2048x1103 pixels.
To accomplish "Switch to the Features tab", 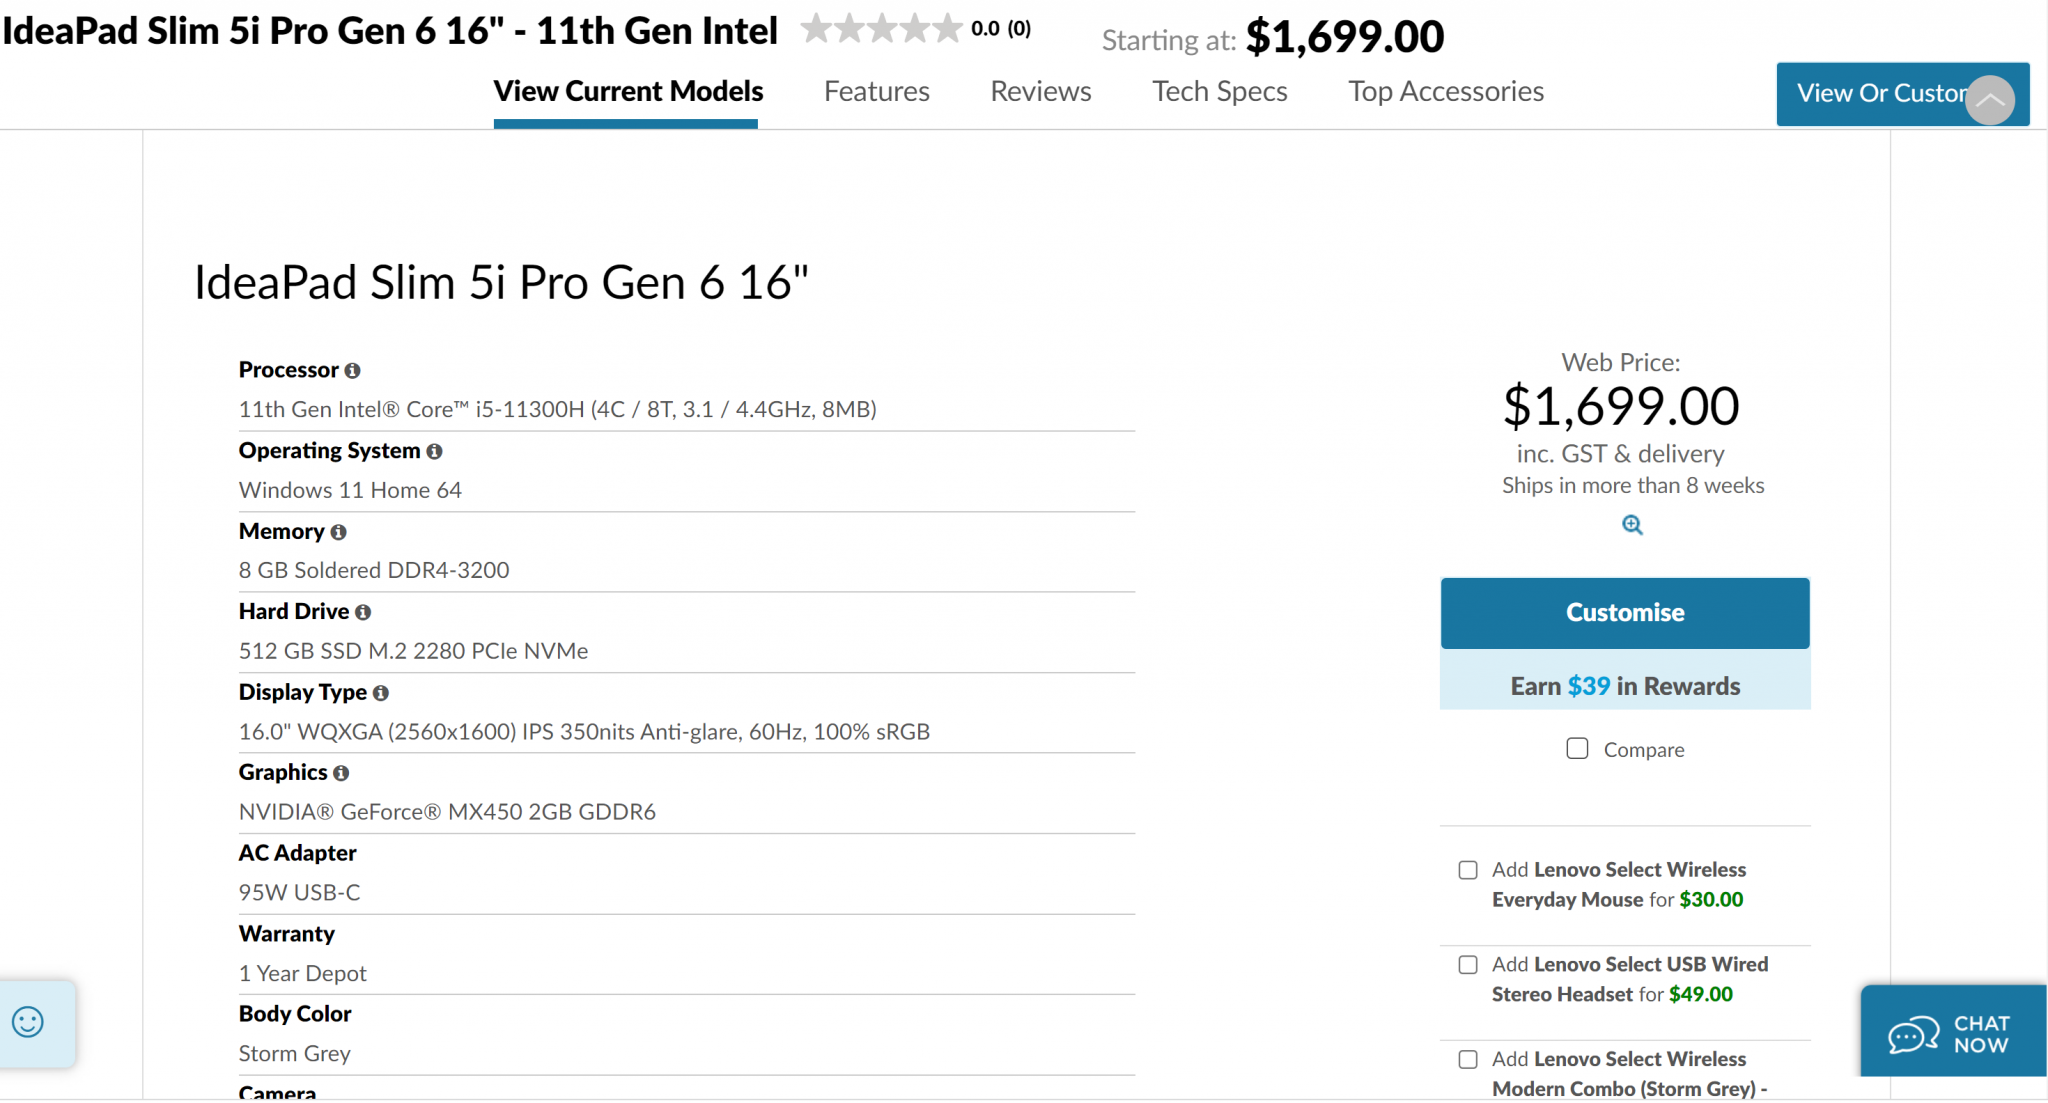I will (x=877, y=92).
